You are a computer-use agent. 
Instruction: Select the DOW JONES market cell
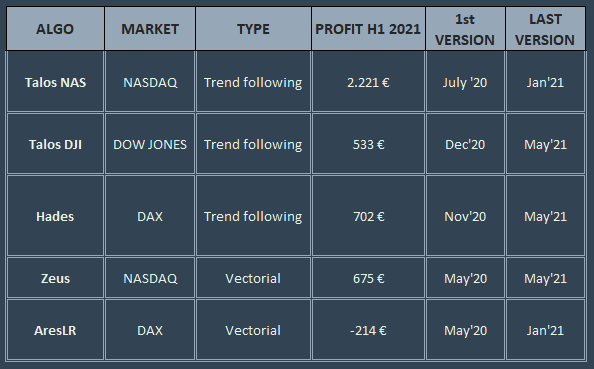pyautogui.click(x=150, y=144)
